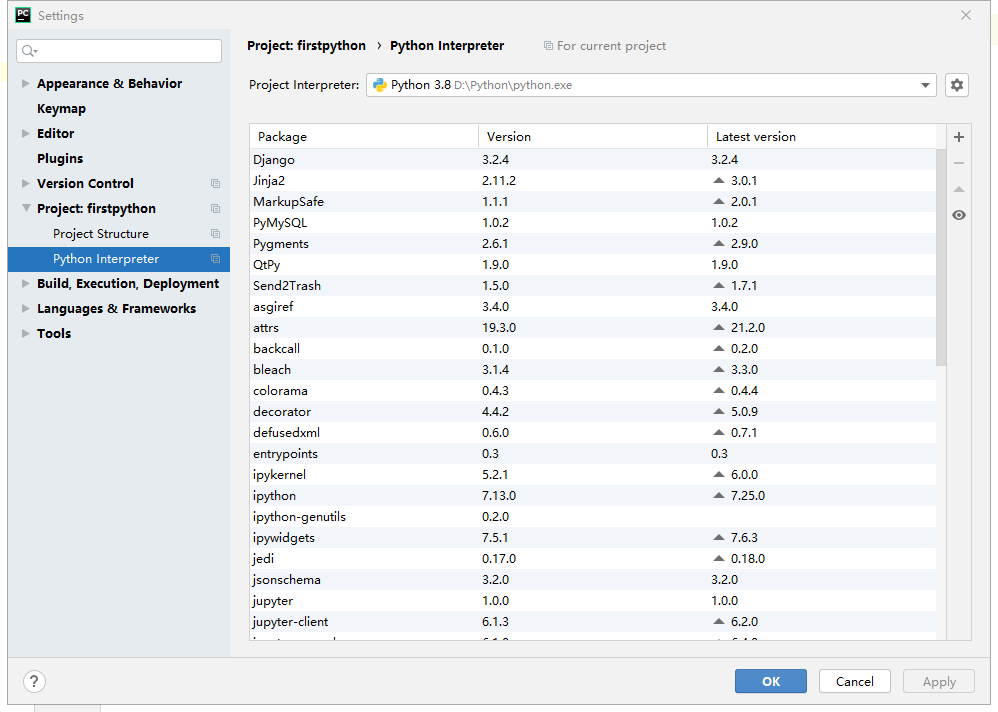
Task: Focus the settings search field
Action: pos(119,51)
